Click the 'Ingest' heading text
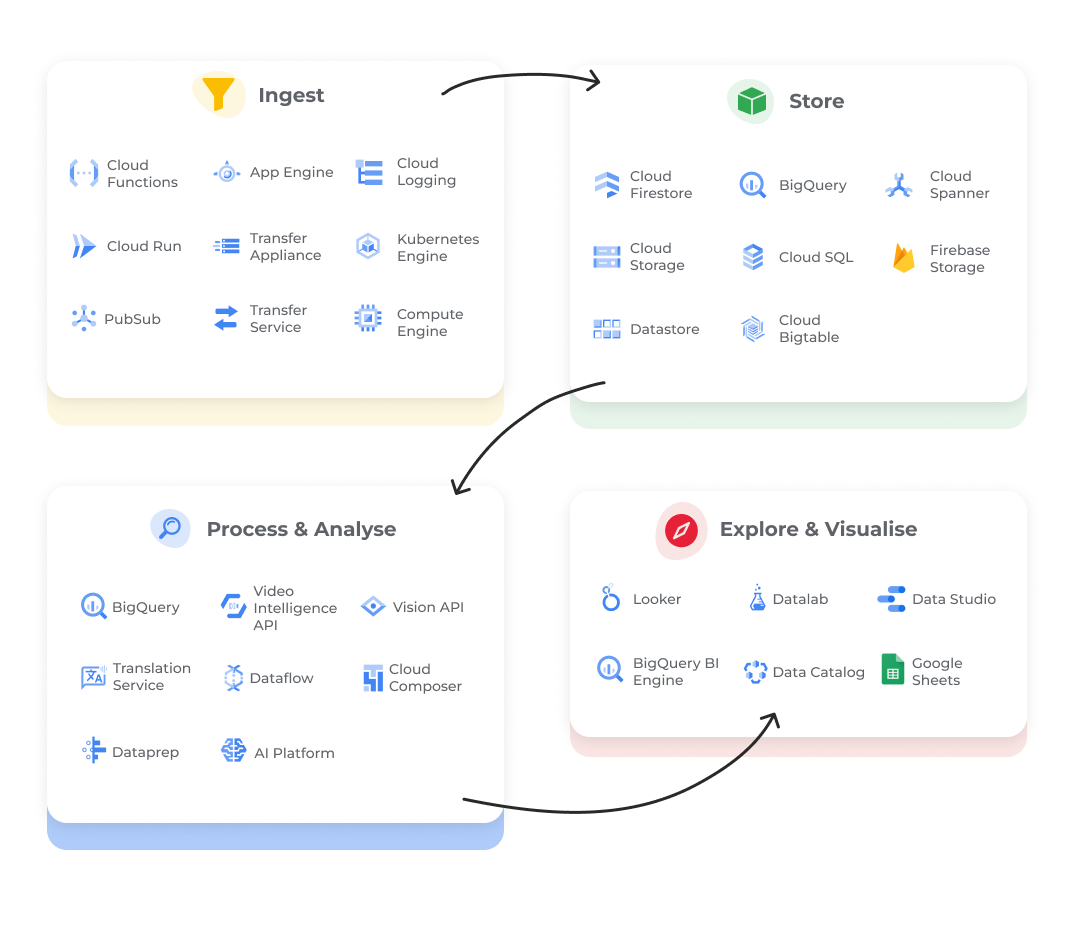The image size is (1068, 939). point(291,95)
